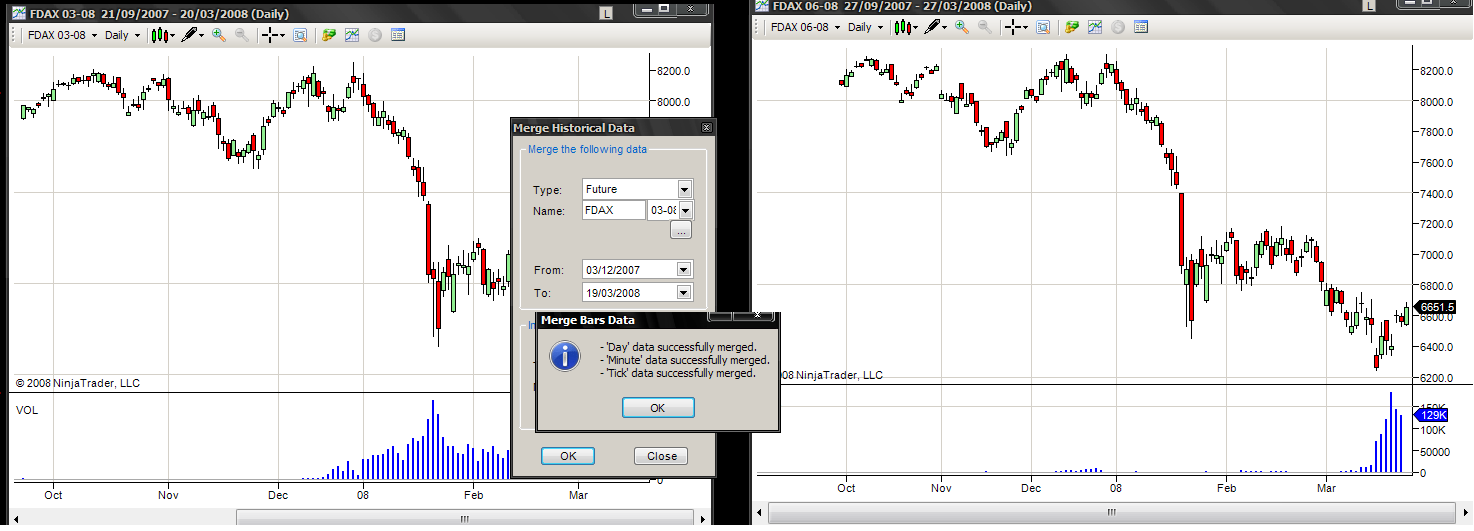Image resolution: width=1474 pixels, height=531 pixels.
Task: Open From date dropdown 03/12/2007
Action: [684, 269]
